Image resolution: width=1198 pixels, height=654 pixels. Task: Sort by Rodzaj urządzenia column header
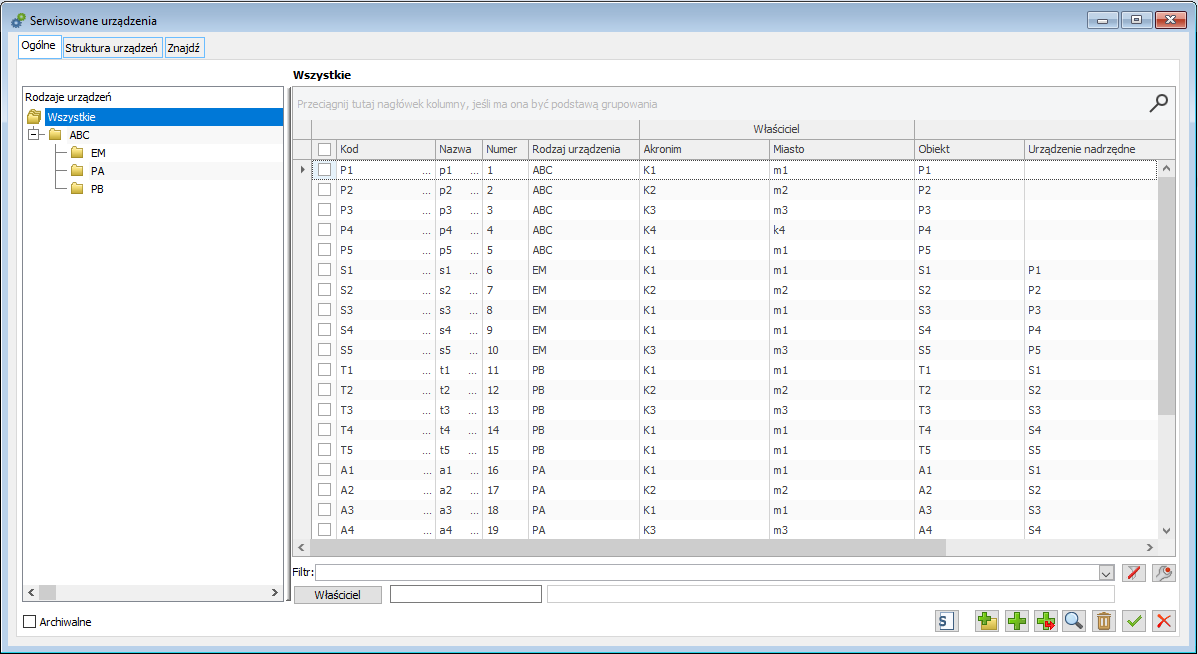coord(584,149)
